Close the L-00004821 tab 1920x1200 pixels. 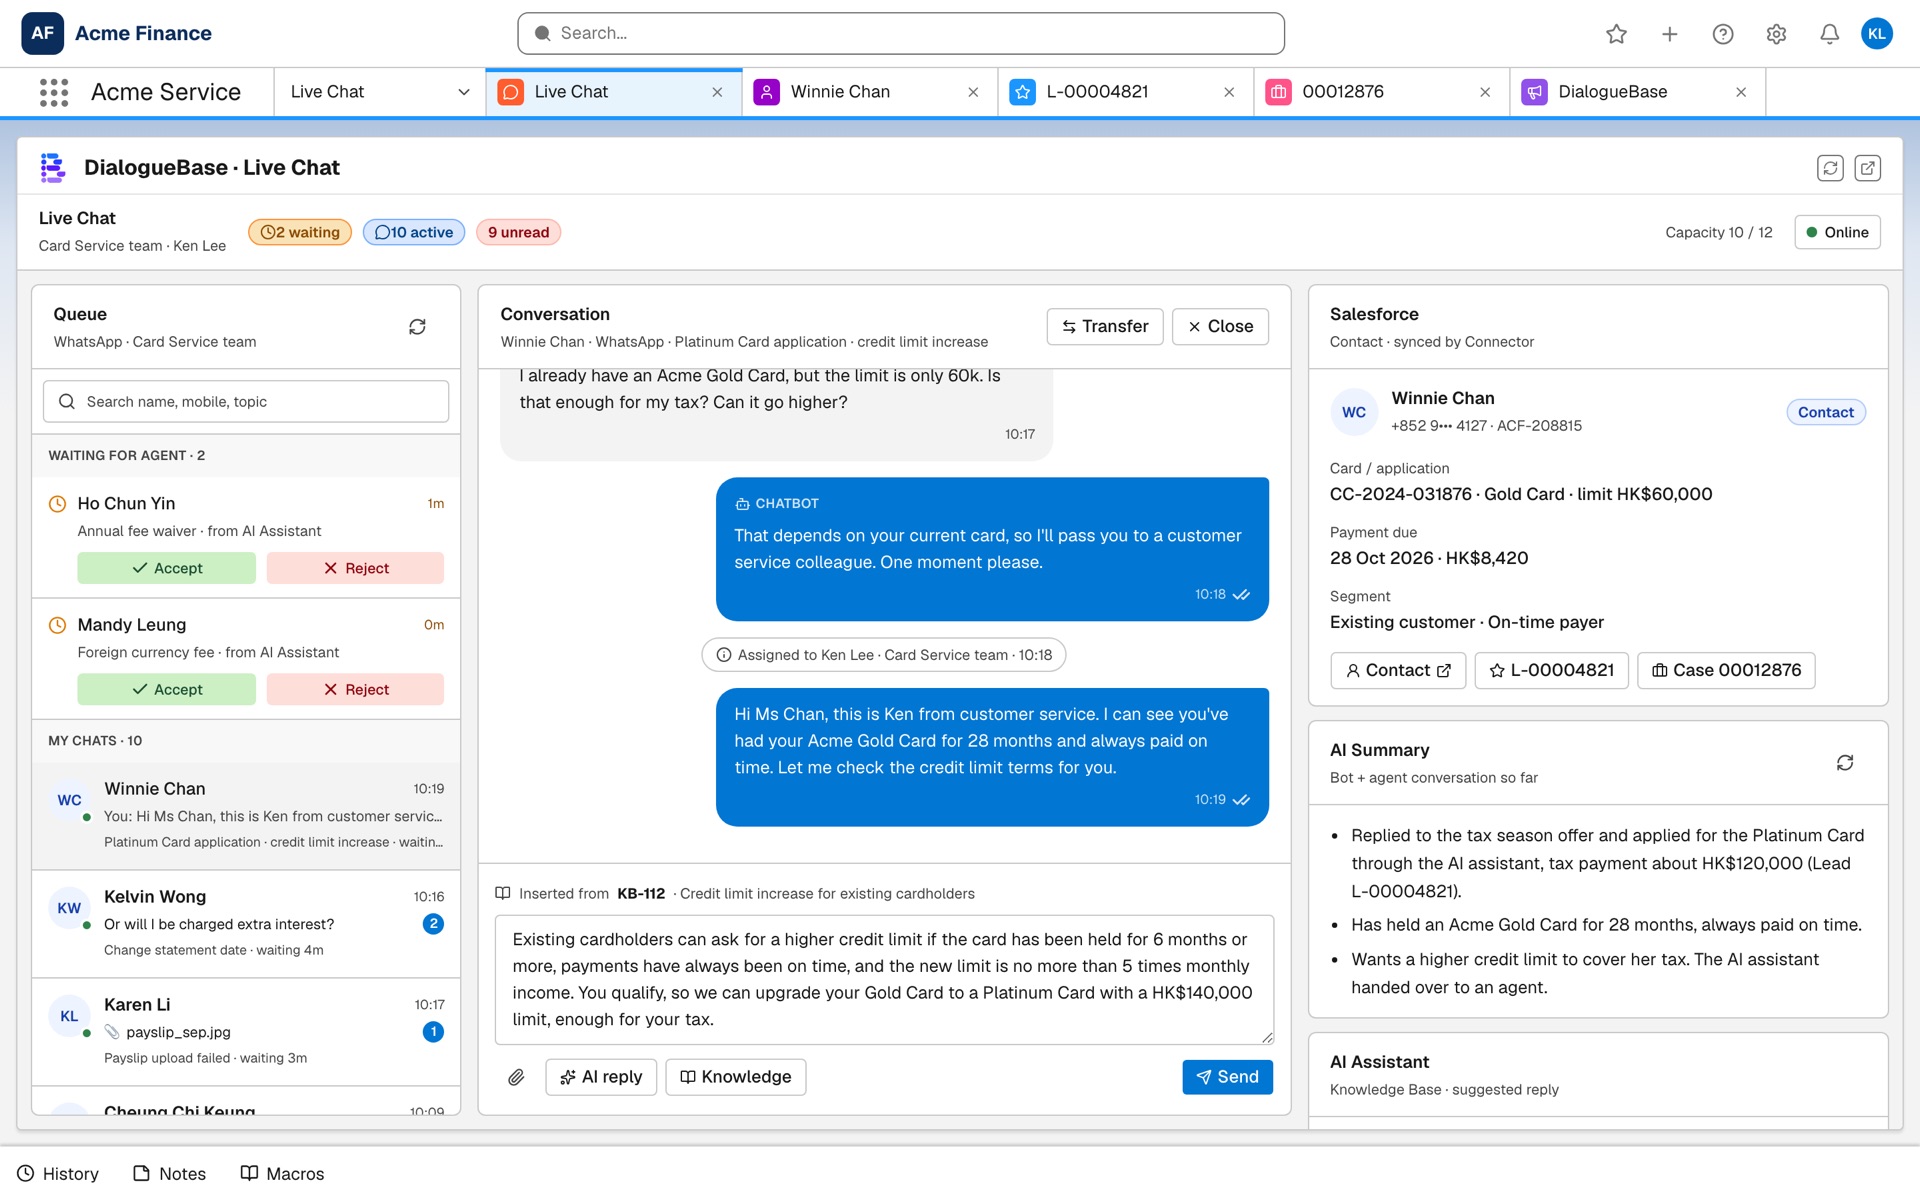[x=1229, y=92]
